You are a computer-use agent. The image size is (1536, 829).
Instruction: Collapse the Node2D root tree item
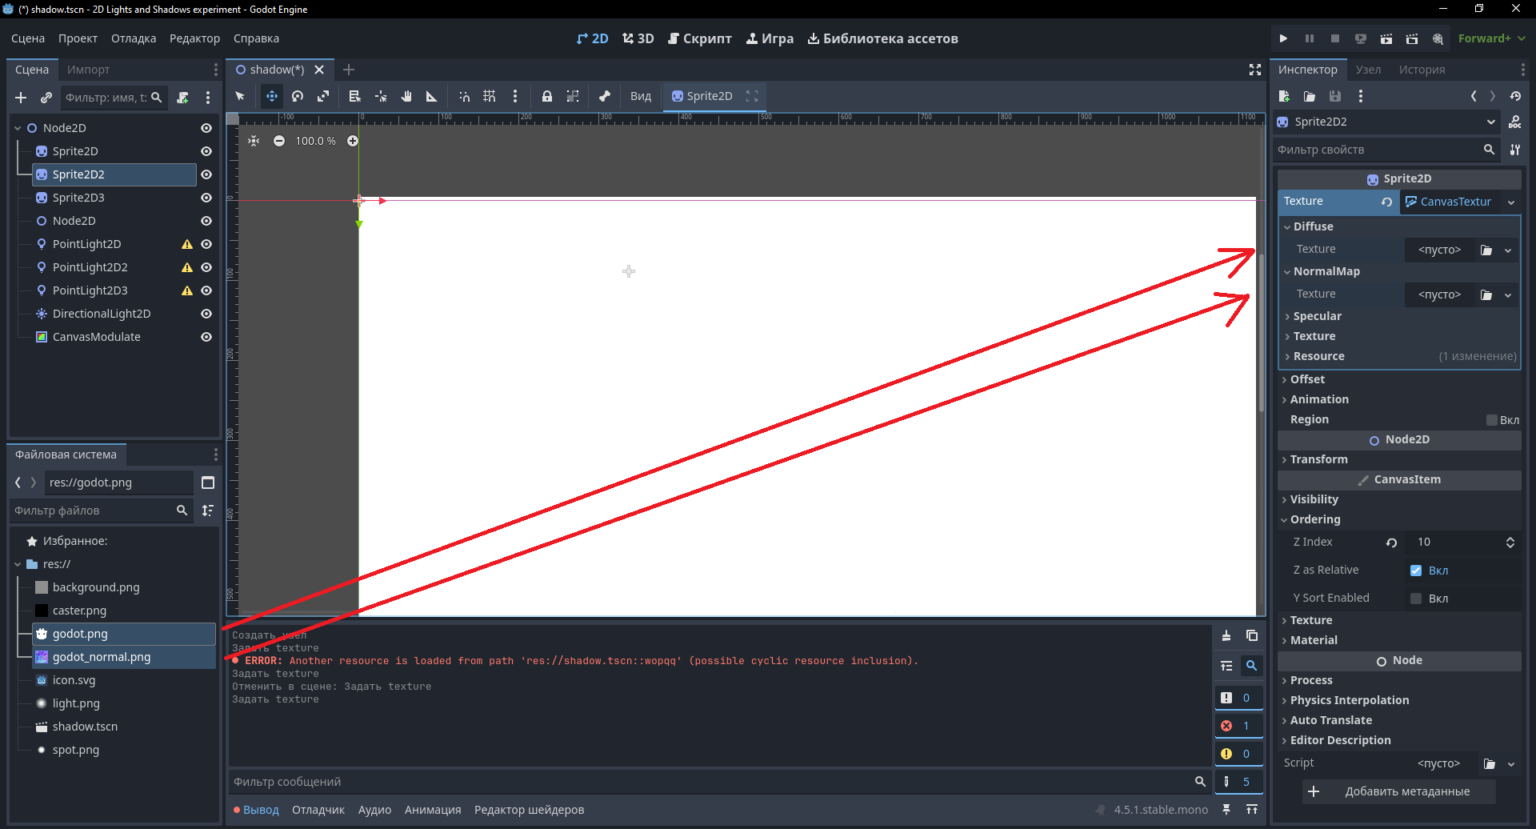[x=18, y=128]
